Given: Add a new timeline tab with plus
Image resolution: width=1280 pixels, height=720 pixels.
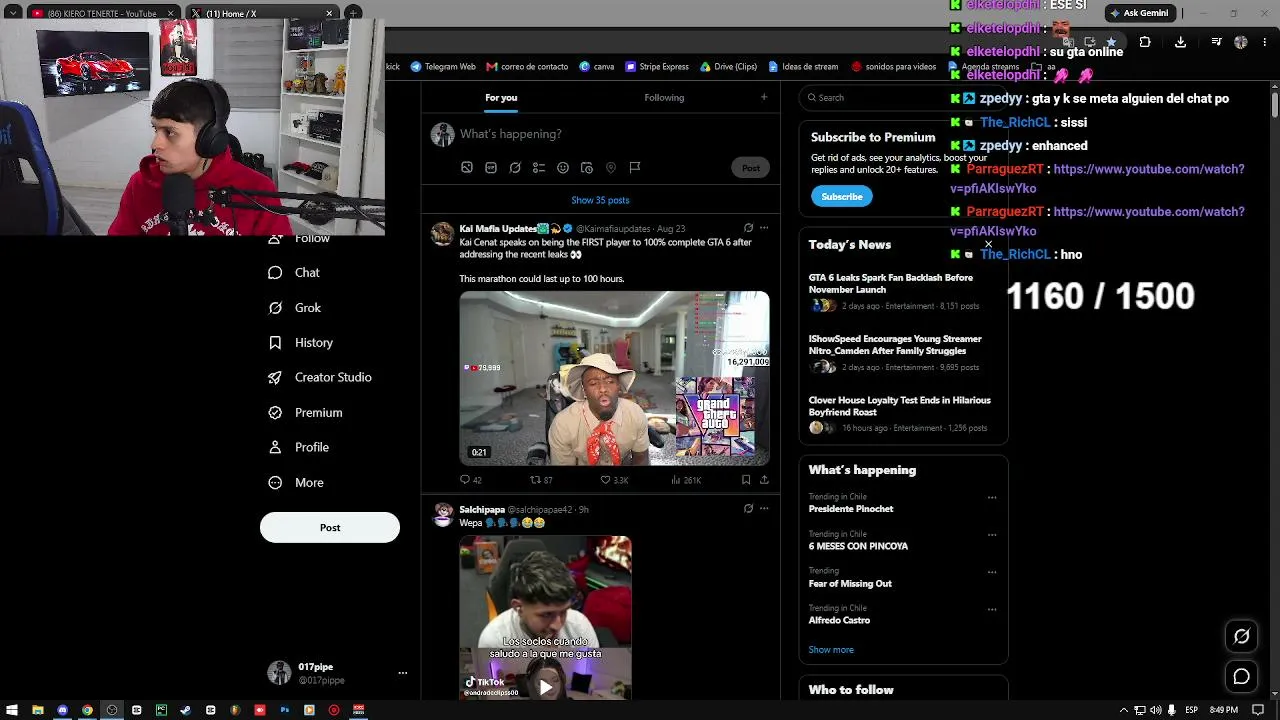Looking at the screenshot, I should [764, 97].
